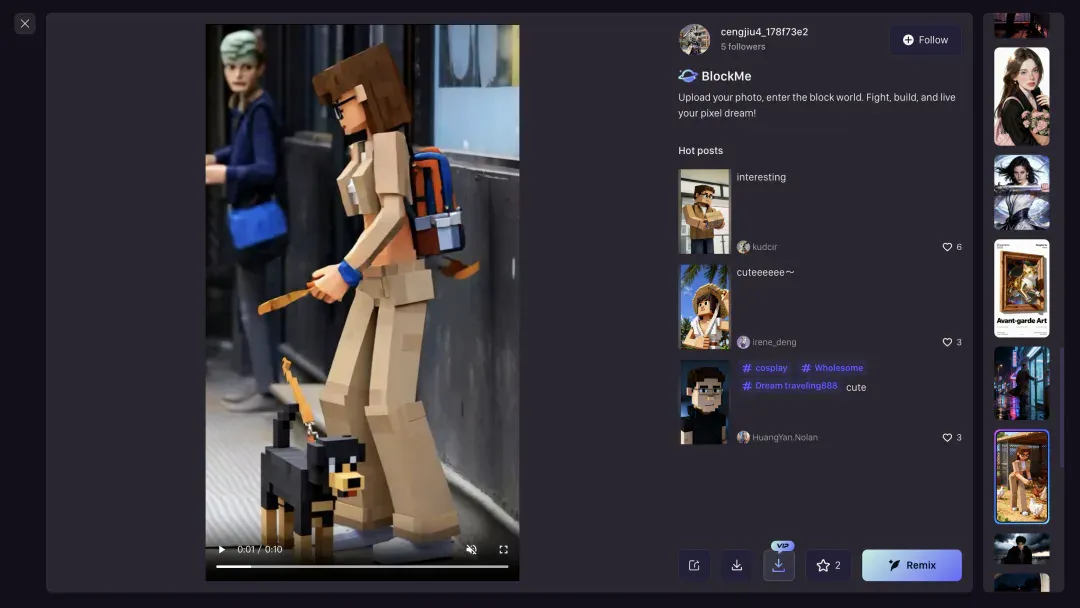Open the woman with flowers thumbnail
The image size is (1080, 608).
(1021, 96)
